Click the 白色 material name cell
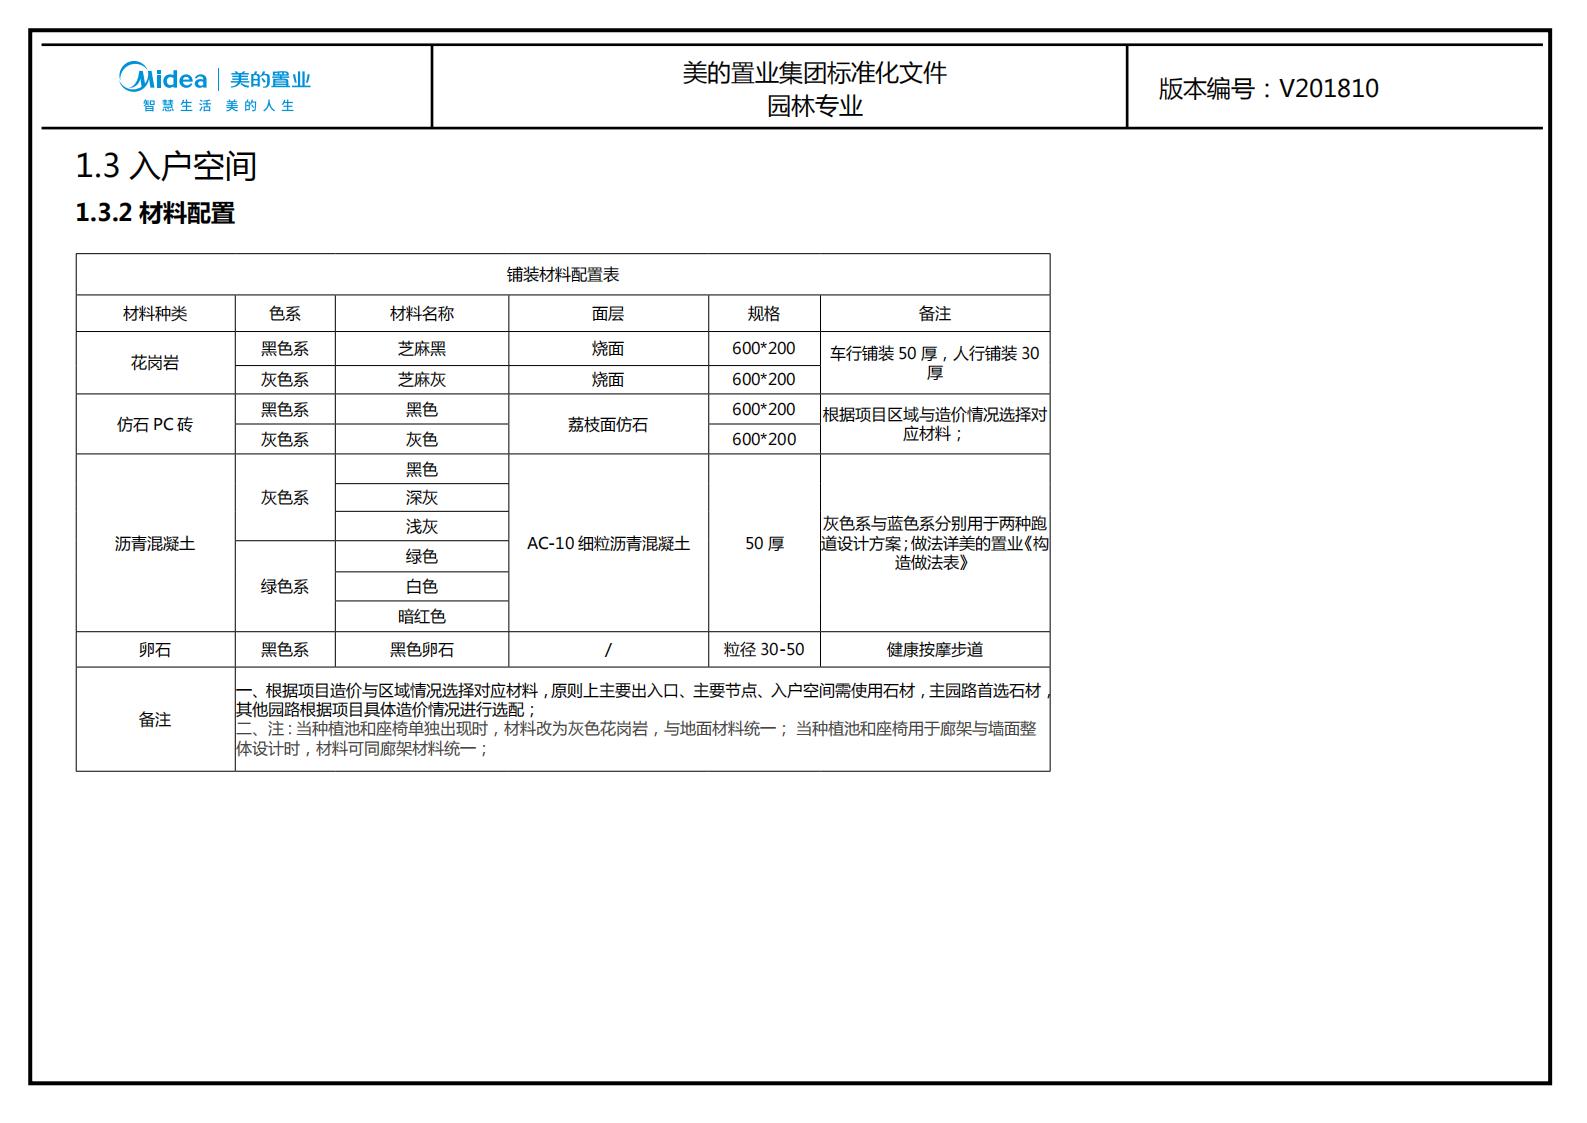The width and height of the screenshot is (1587, 1123). click(422, 586)
